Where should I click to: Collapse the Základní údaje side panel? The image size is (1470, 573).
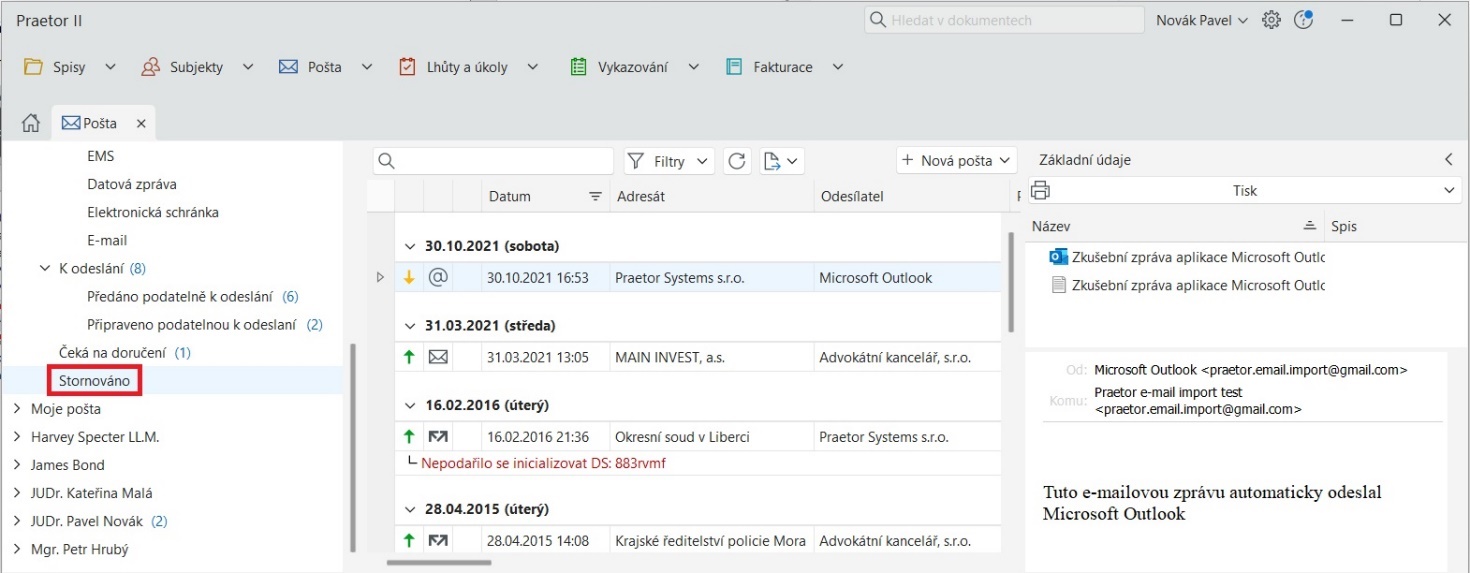coord(1449,160)
